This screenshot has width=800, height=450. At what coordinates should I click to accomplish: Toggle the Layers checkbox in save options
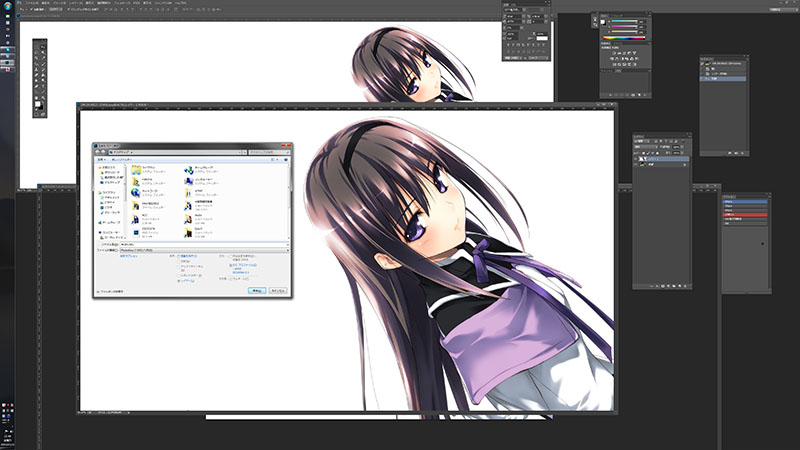[x=179, y=281]
